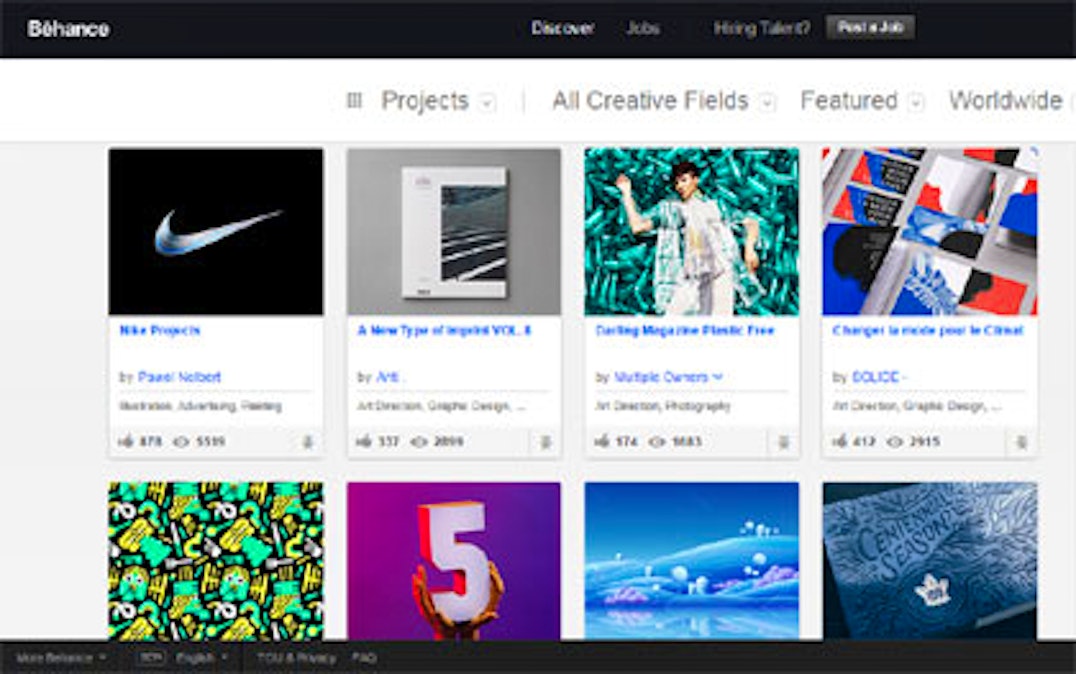Open the English language selector
The image size is (1076, 674).
point(200,658)
